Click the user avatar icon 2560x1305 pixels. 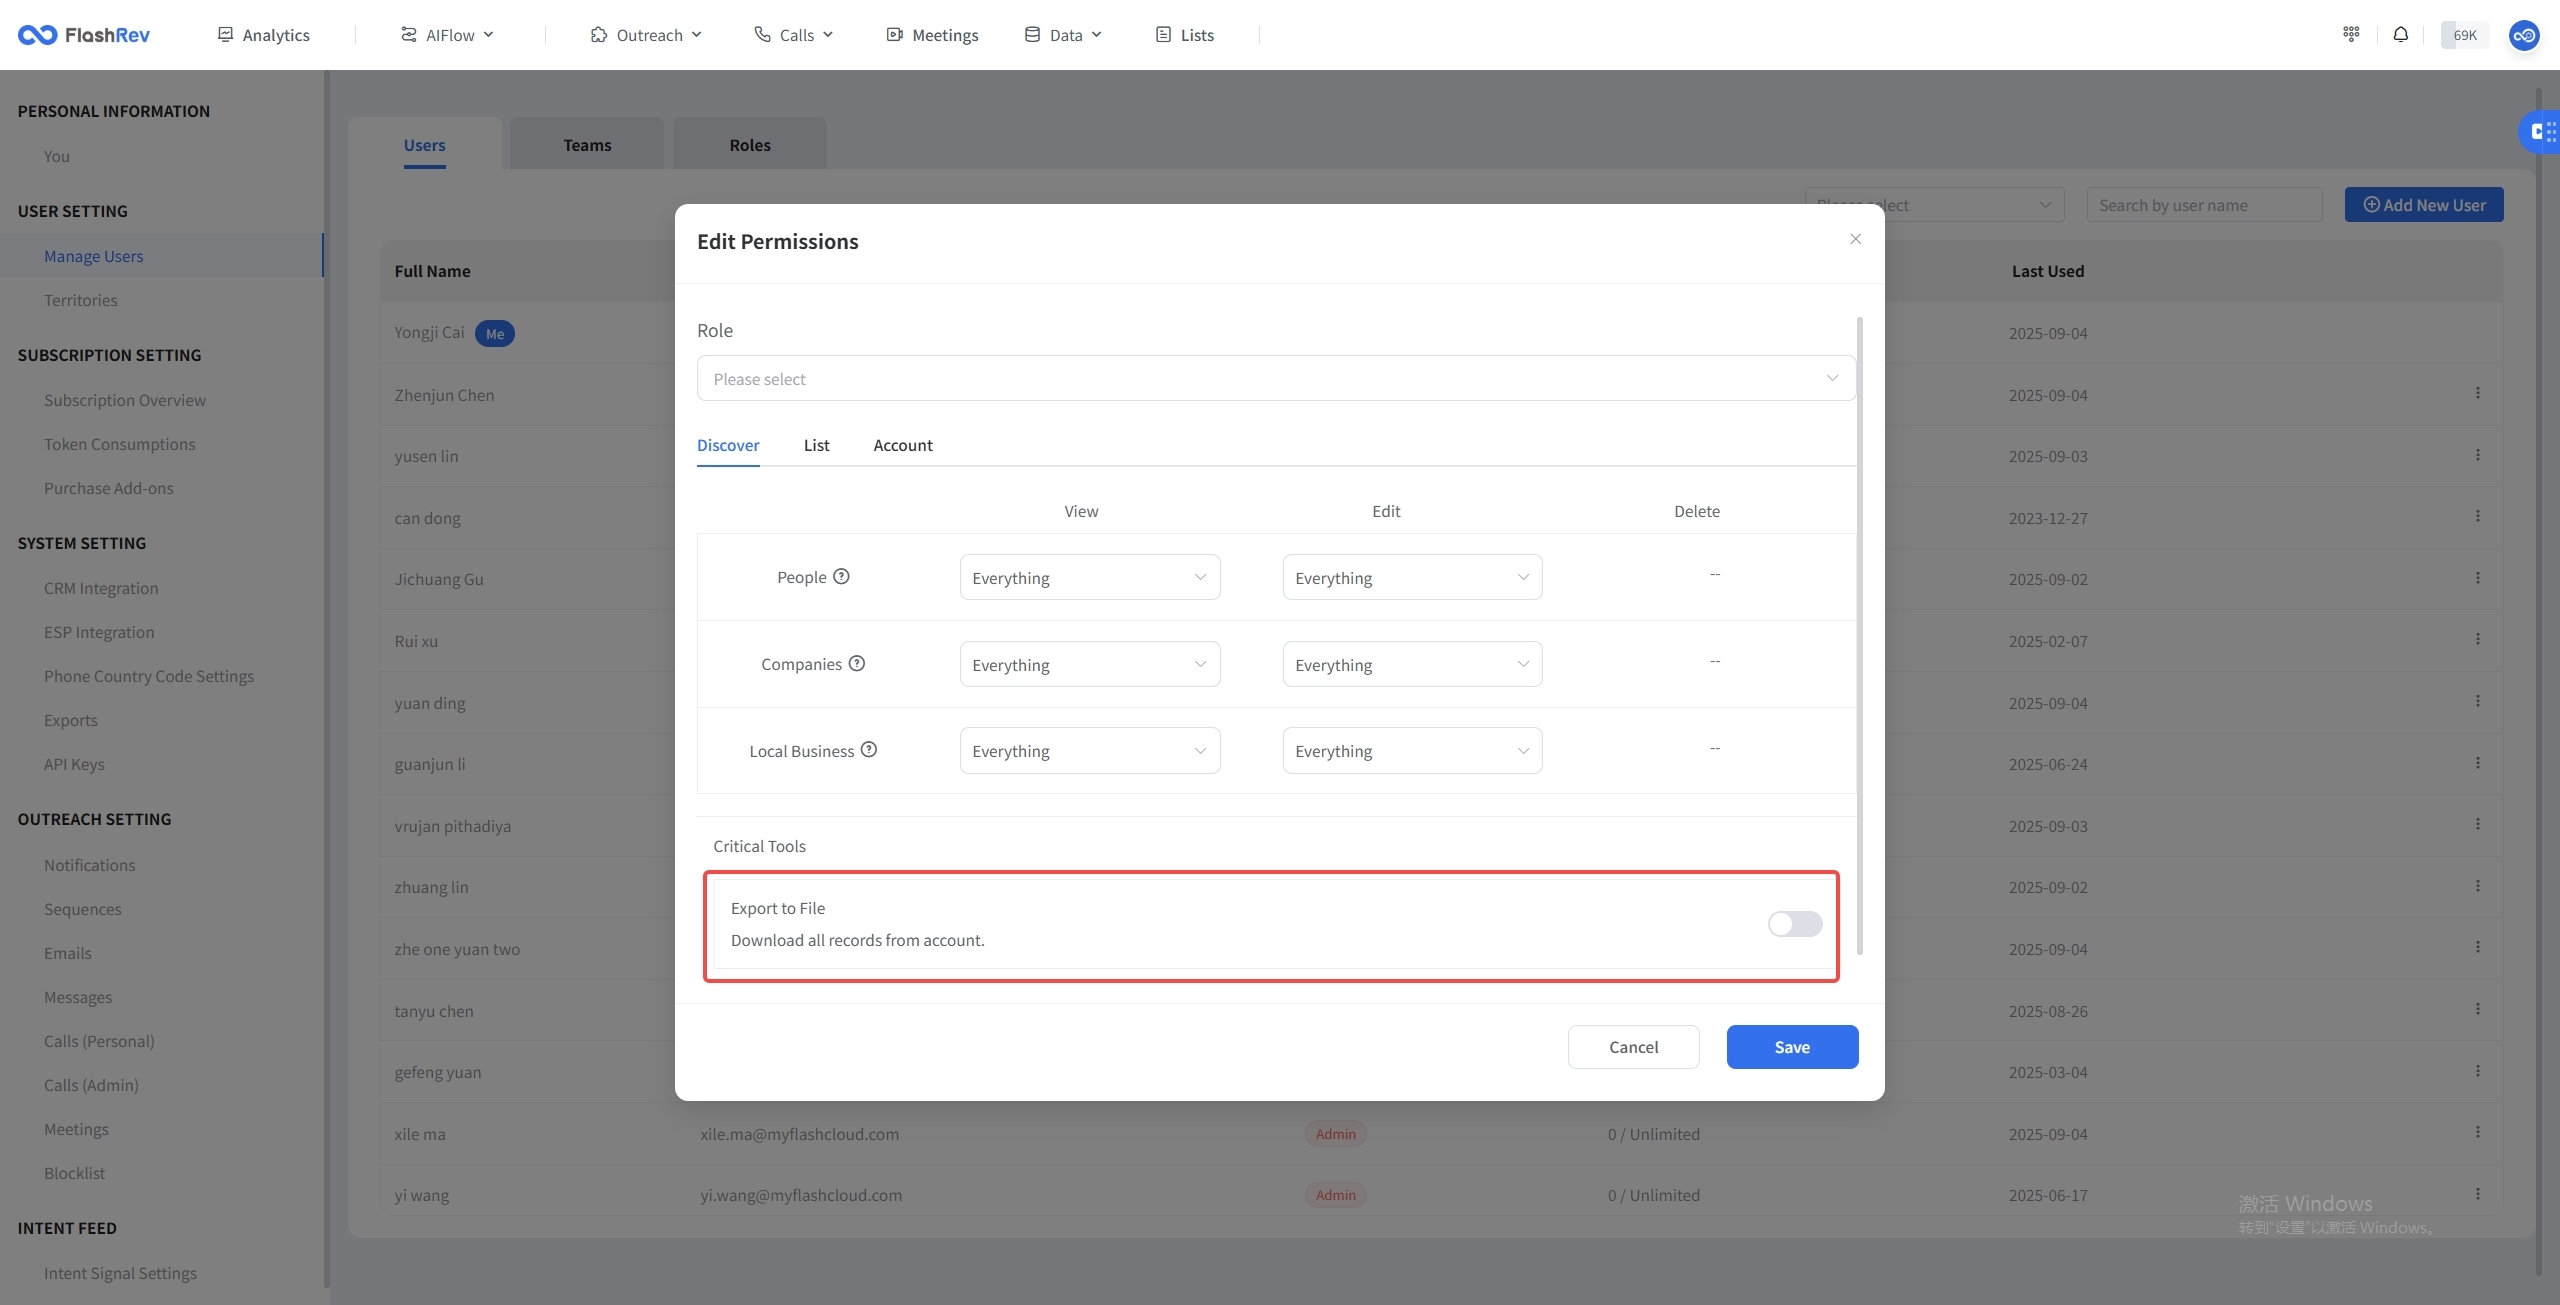tap(2524, 35)
